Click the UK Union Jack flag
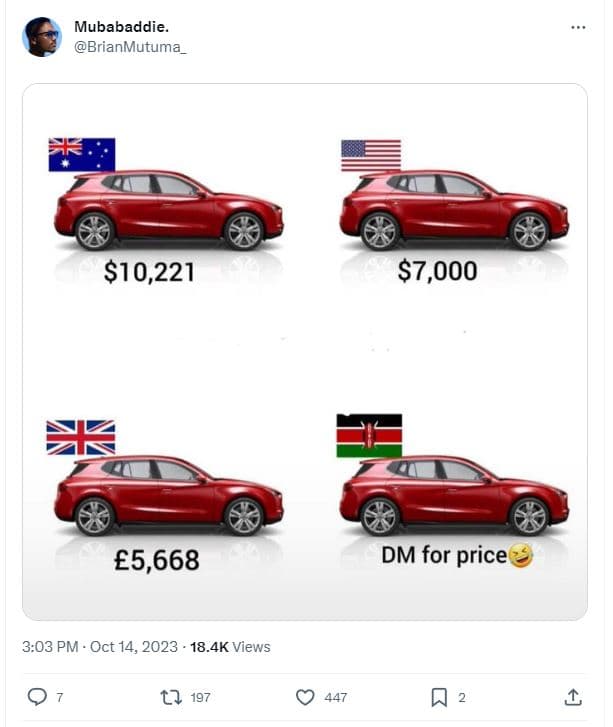The height and width of the screenshot is (727, 613). pyautogui.click(x=81, y=438)
